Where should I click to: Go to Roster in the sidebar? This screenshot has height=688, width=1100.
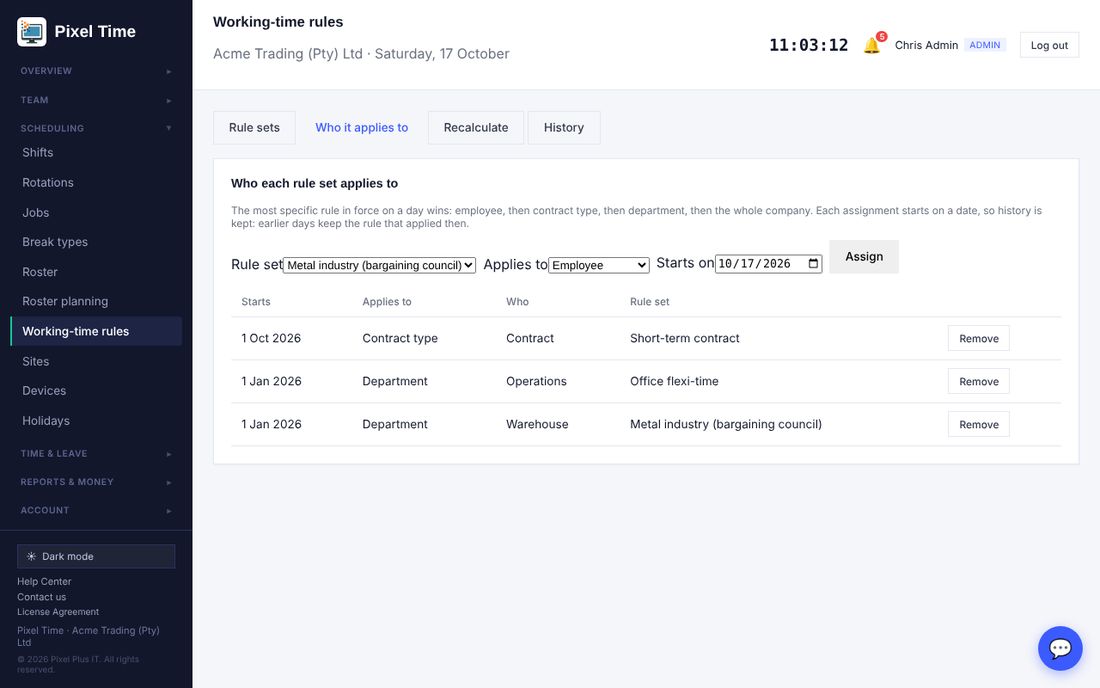[96, 272]
